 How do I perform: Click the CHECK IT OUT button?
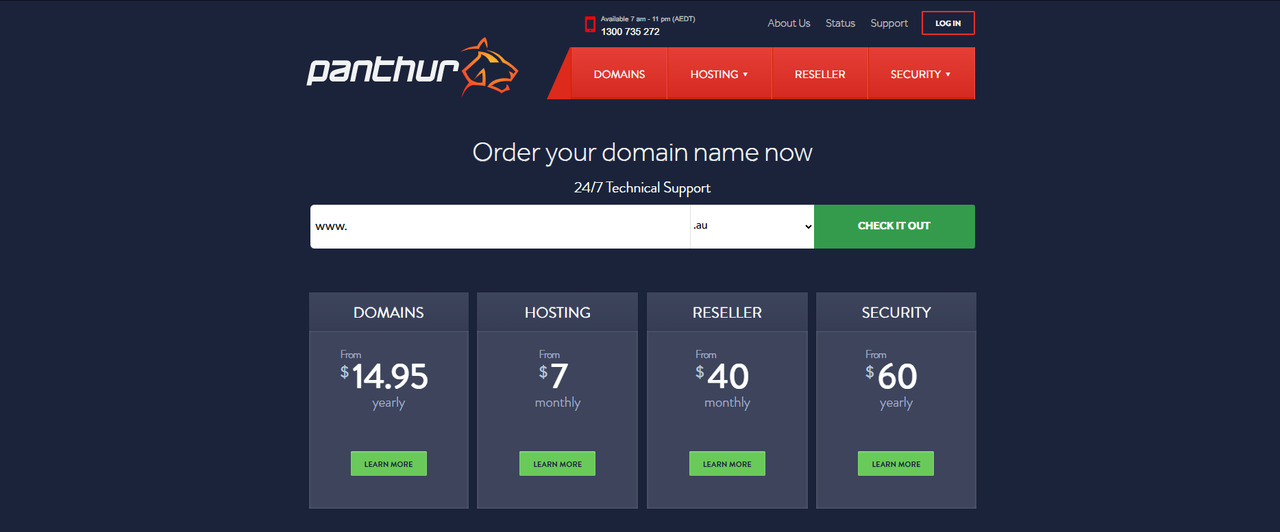pos(894,226)
